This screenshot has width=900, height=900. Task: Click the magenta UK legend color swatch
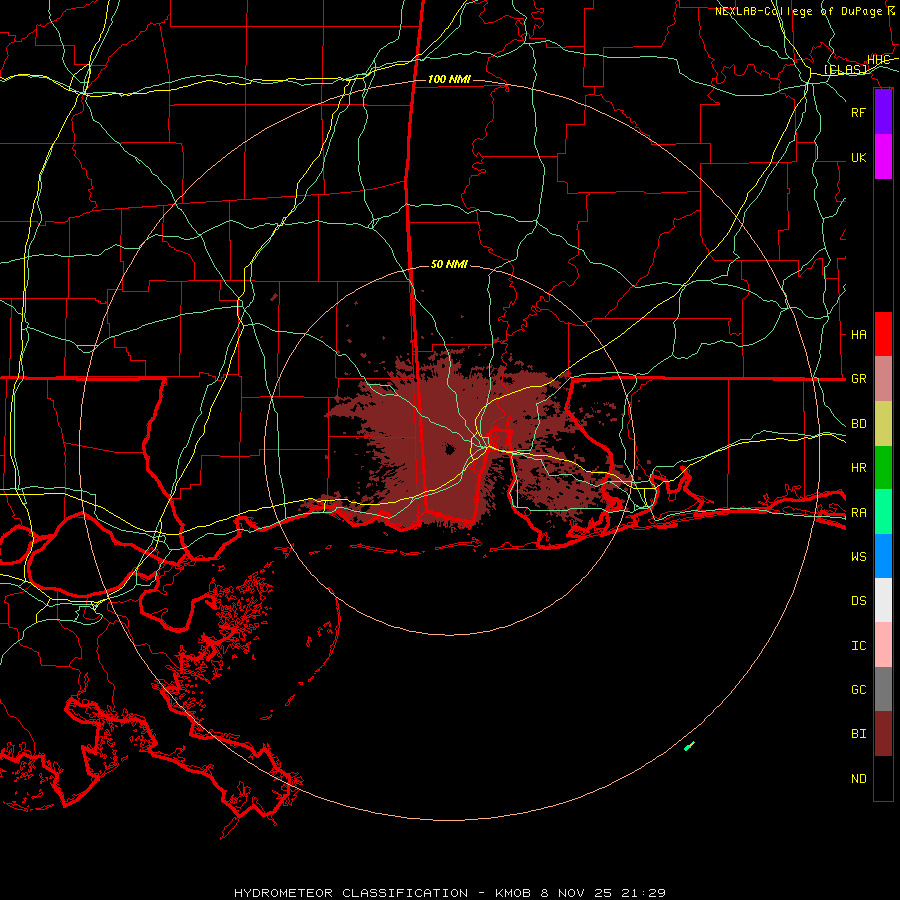[x=883, y=157]
